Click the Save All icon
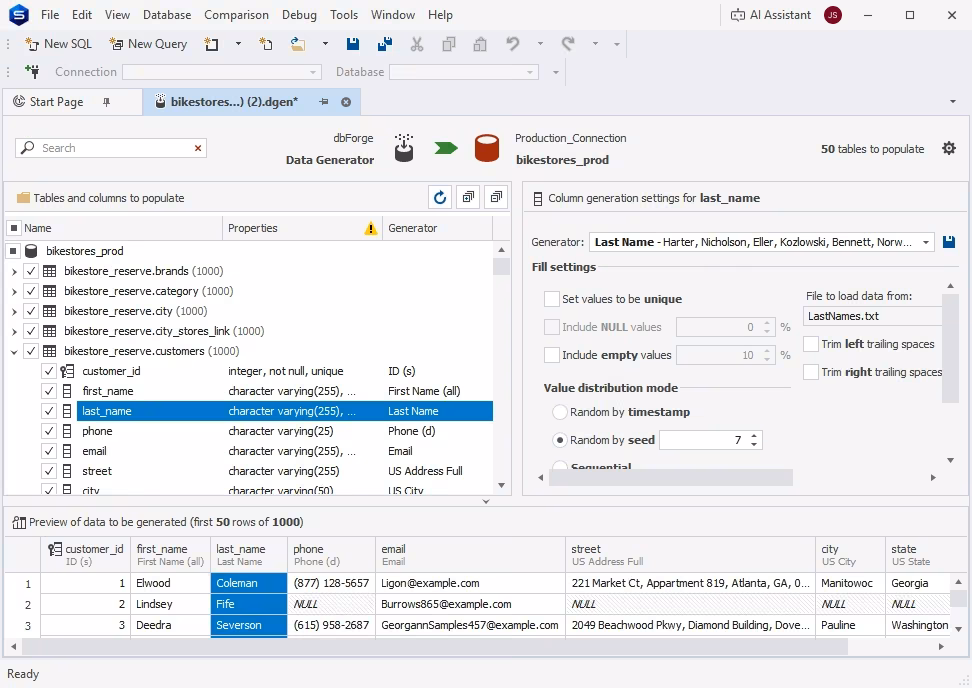 click(384, 44)
